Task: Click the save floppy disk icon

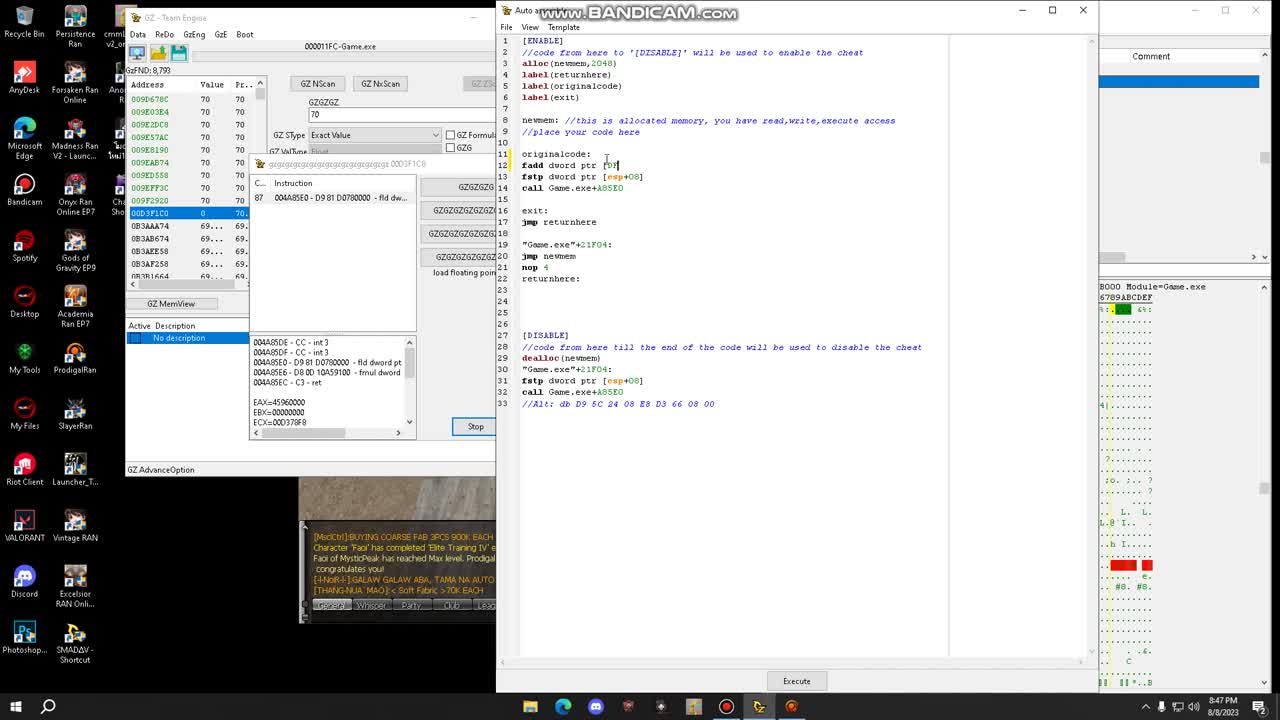Action: [178, 53]
